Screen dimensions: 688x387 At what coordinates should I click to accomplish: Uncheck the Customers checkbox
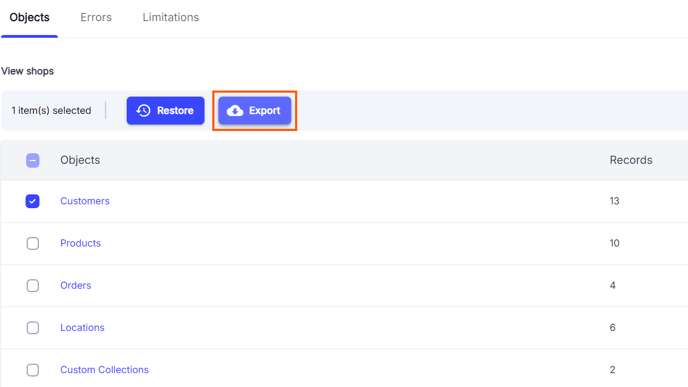[x=32, y=201]
